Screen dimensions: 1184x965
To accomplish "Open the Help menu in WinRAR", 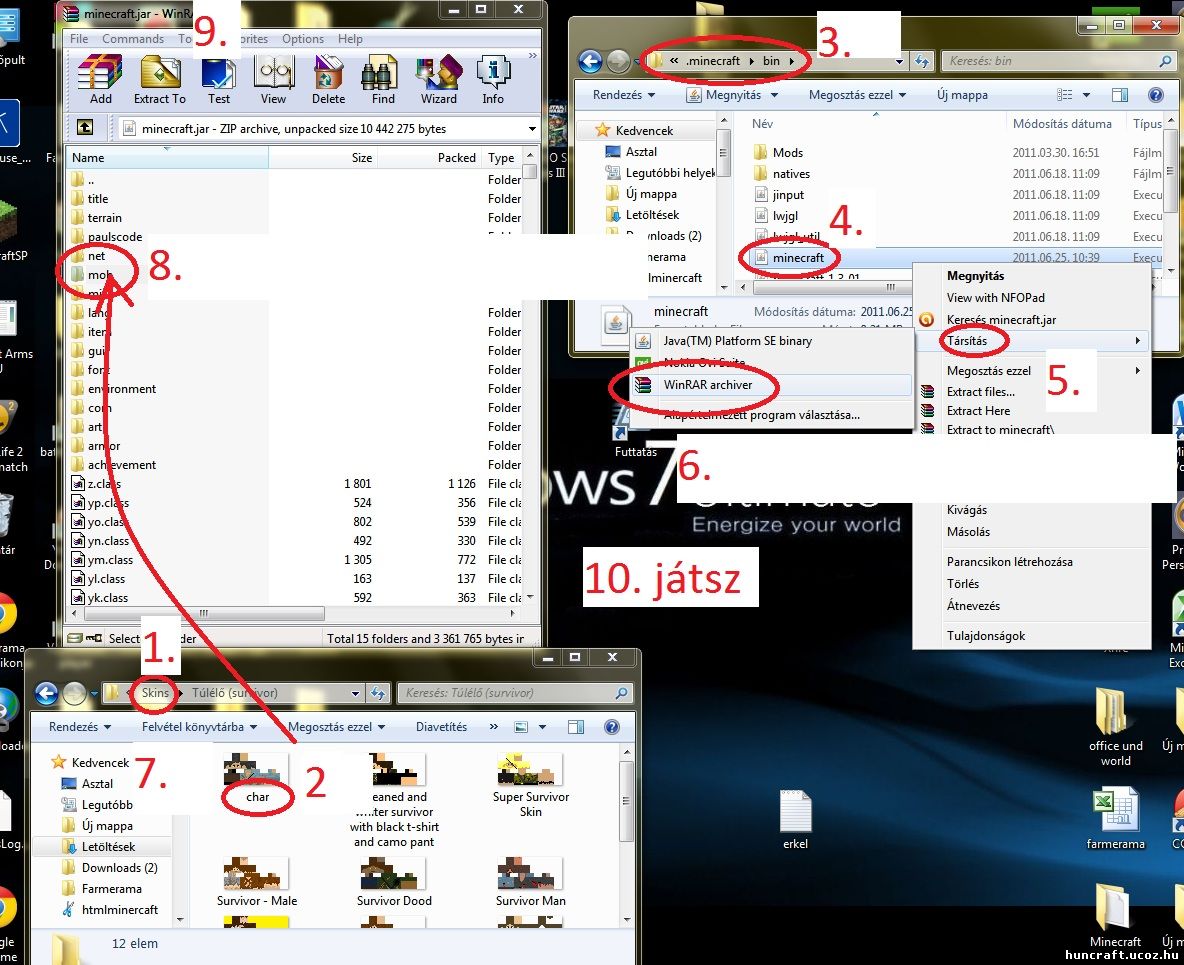I will click(x=350, y=39).
